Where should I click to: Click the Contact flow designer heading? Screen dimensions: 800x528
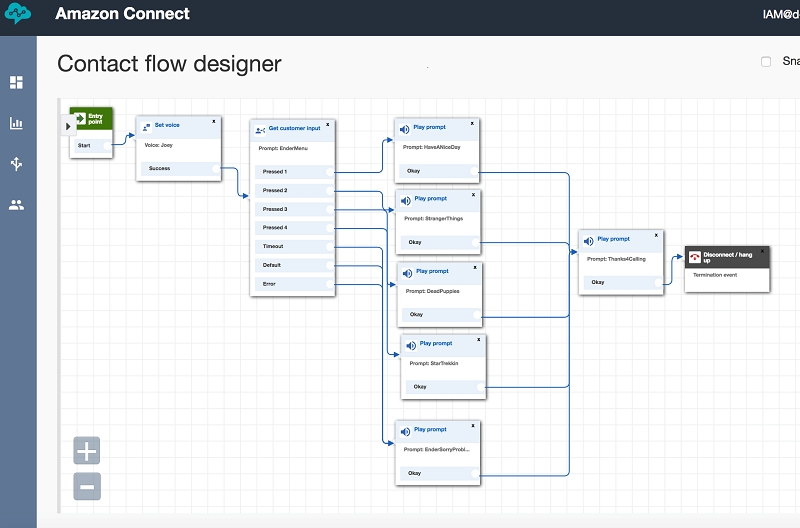click(x=169, y=64)
